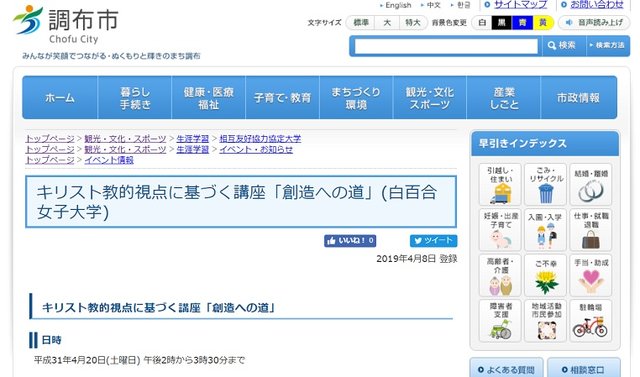640x377 pixels.
Task: Click the Facebook いいね! button
Action: click(x=350, y=241)
